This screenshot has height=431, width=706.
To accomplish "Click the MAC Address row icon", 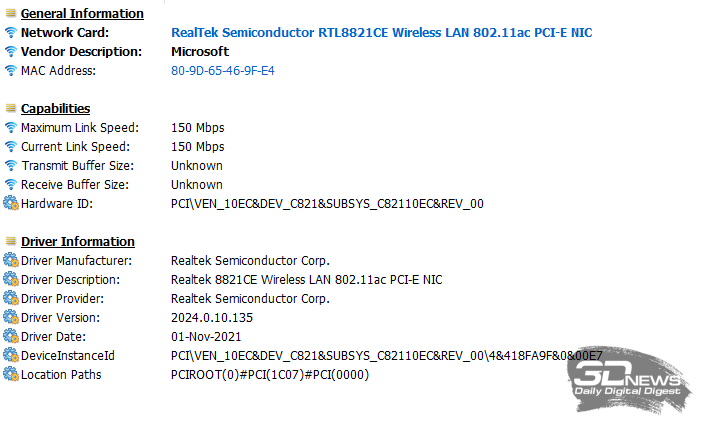I will (x=11, y=71).
